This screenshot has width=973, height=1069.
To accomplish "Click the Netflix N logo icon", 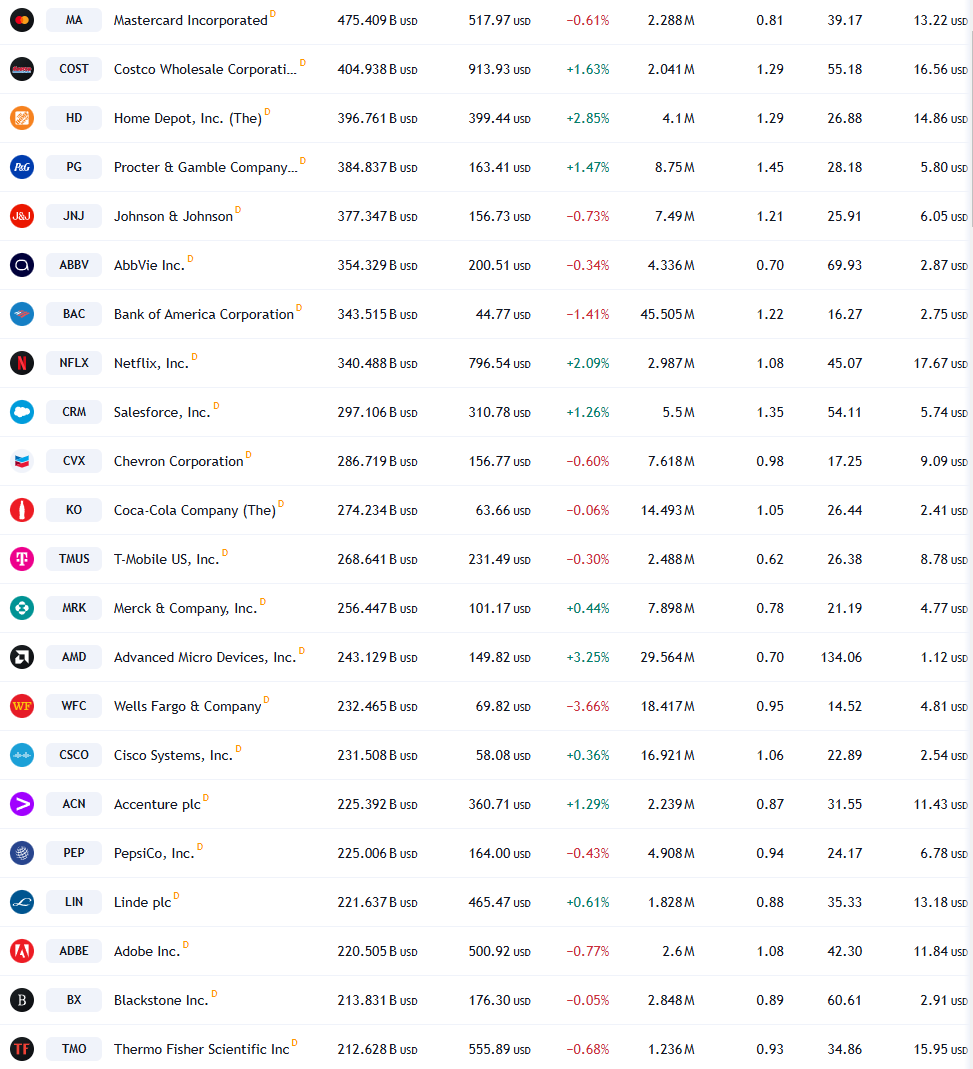I will [22, 363].
